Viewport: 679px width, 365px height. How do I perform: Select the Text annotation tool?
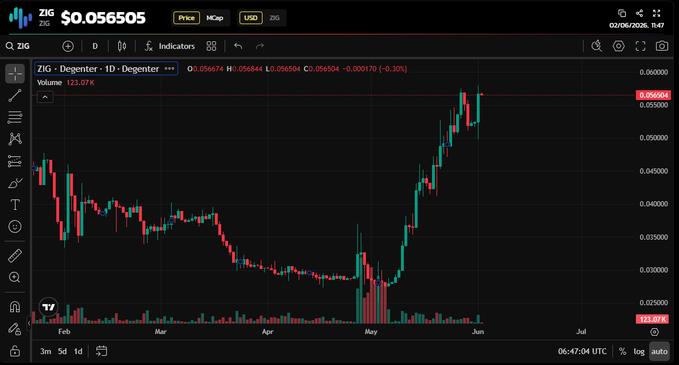tap(15, 204)
